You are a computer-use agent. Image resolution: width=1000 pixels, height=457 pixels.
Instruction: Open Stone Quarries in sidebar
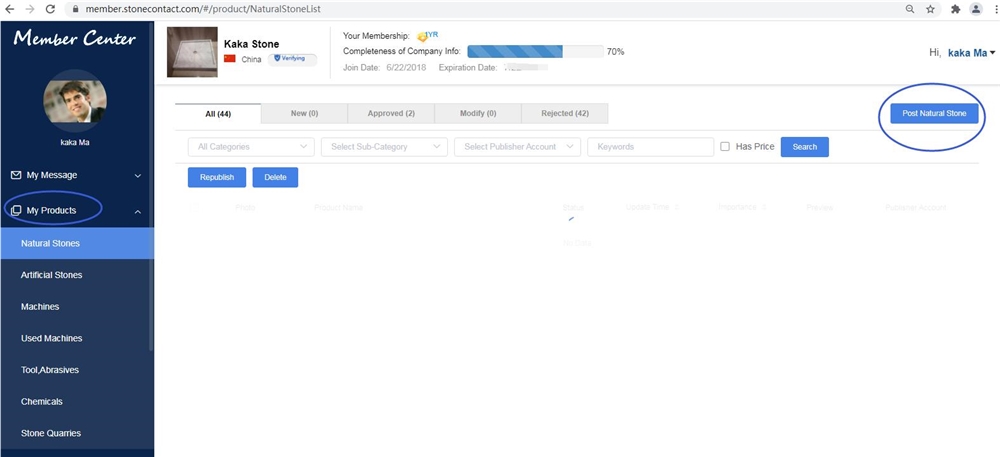click(77, 433)
